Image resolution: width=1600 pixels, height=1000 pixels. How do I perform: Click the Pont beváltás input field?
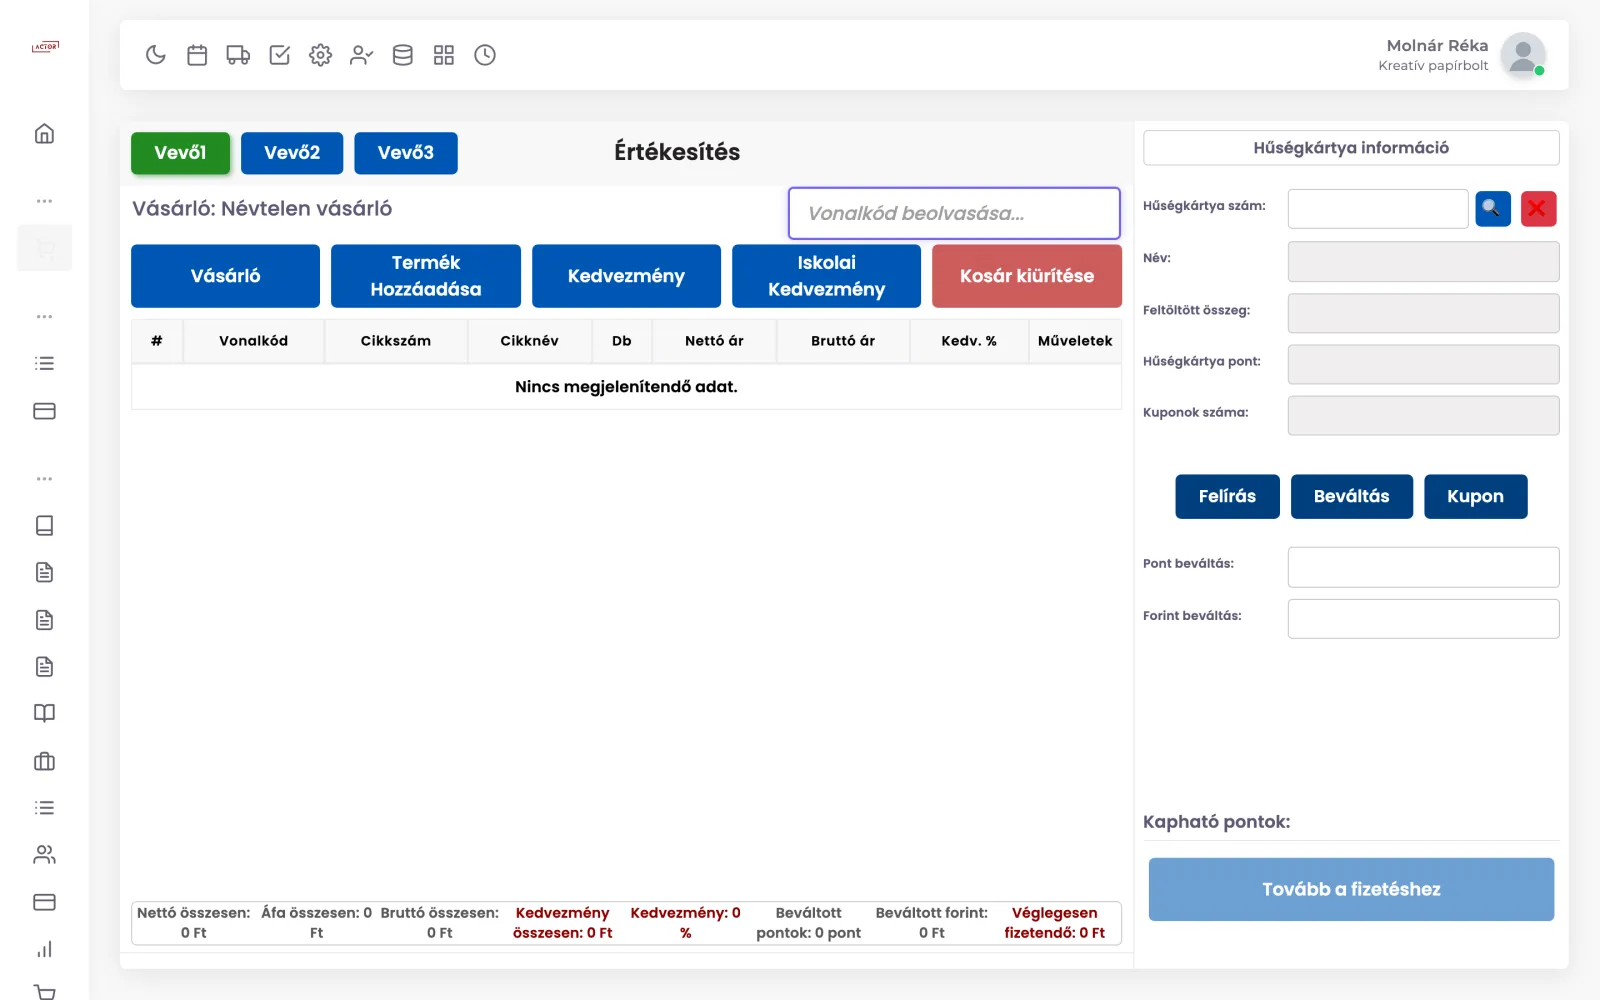tap(1423, 567)
